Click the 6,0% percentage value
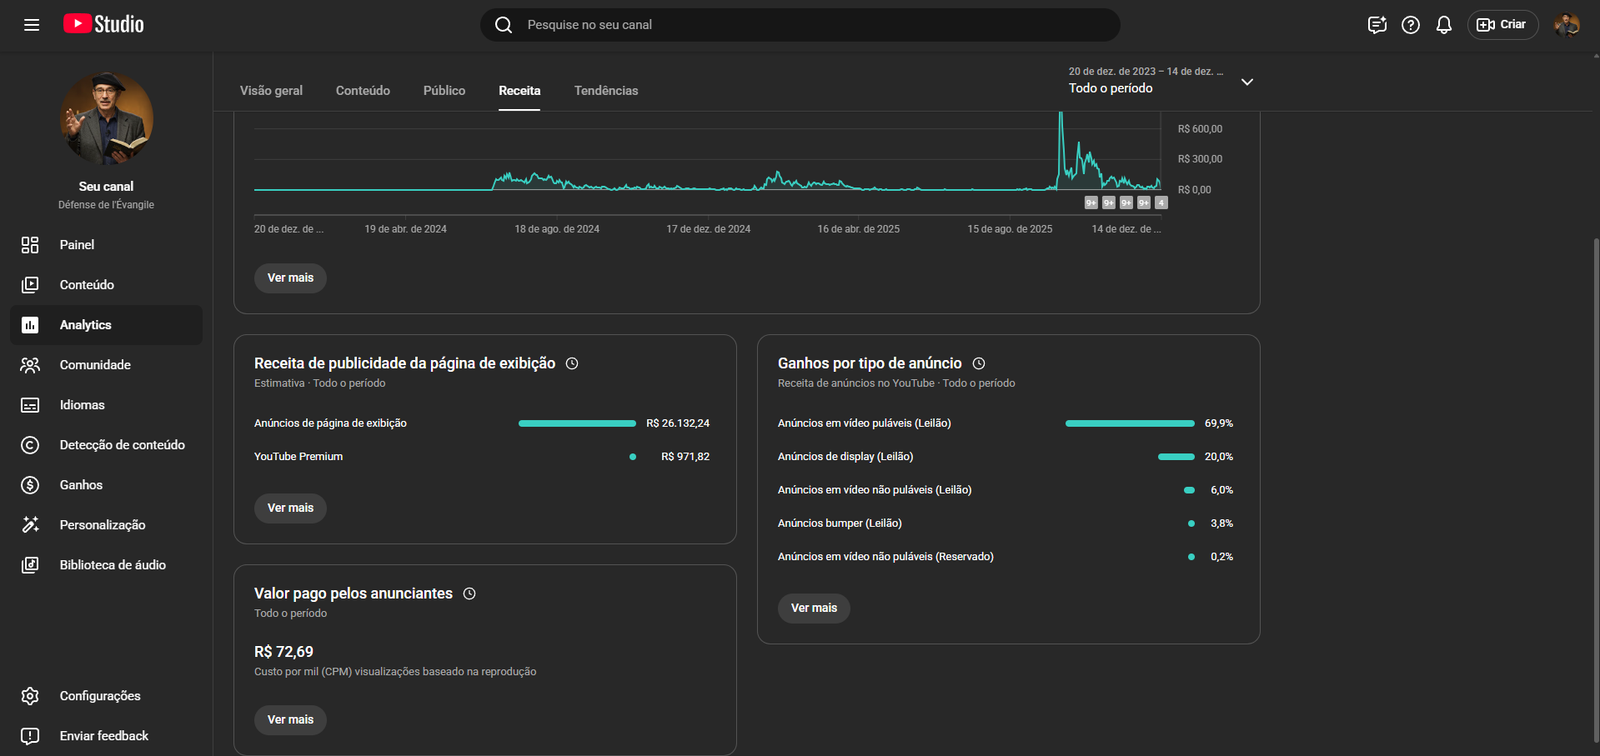Viewport: 1600px width, 756px height. pos(1222,490)
